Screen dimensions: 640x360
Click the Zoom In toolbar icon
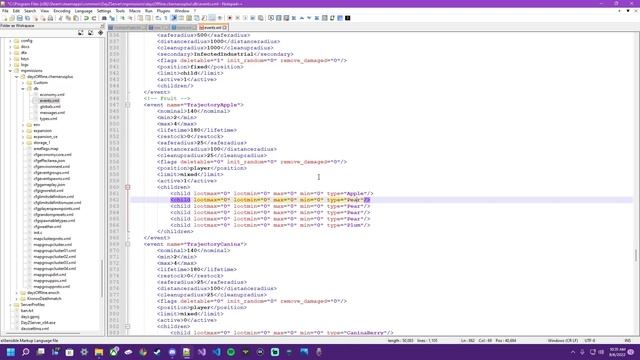(122, 18)
